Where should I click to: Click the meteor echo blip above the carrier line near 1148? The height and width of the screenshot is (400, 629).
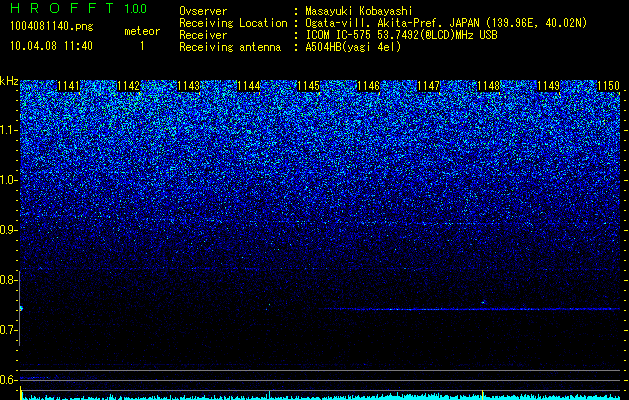click(483, 303)
